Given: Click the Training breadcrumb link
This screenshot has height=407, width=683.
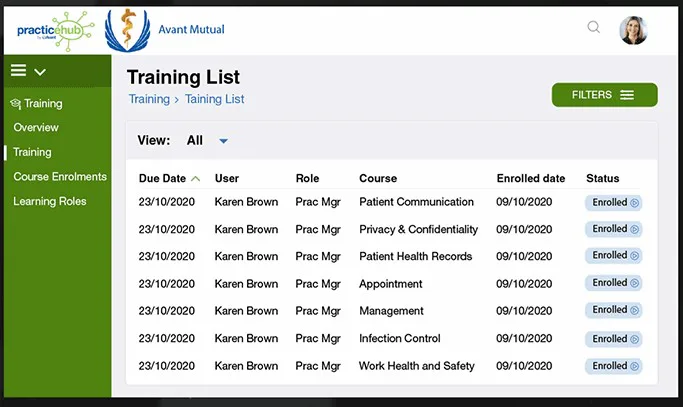Looking at the screenshot, I should click(x=149, y=99).
